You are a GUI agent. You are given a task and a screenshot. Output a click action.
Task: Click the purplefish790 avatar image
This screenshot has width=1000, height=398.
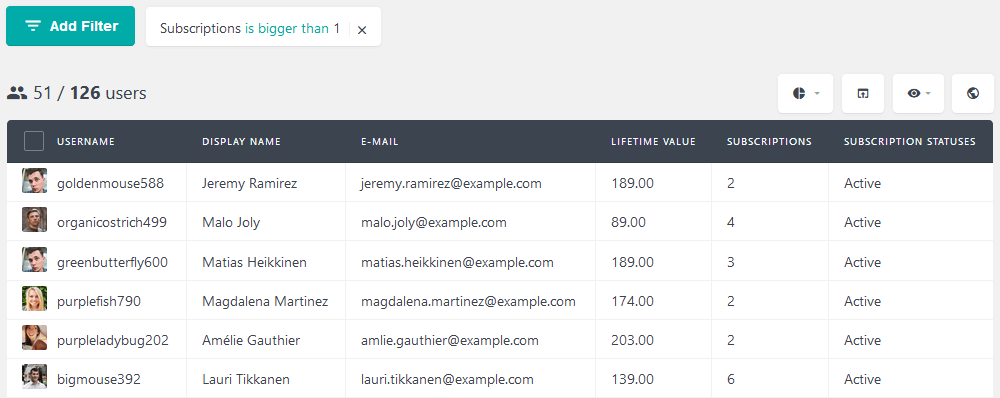[x=34, y=298]
